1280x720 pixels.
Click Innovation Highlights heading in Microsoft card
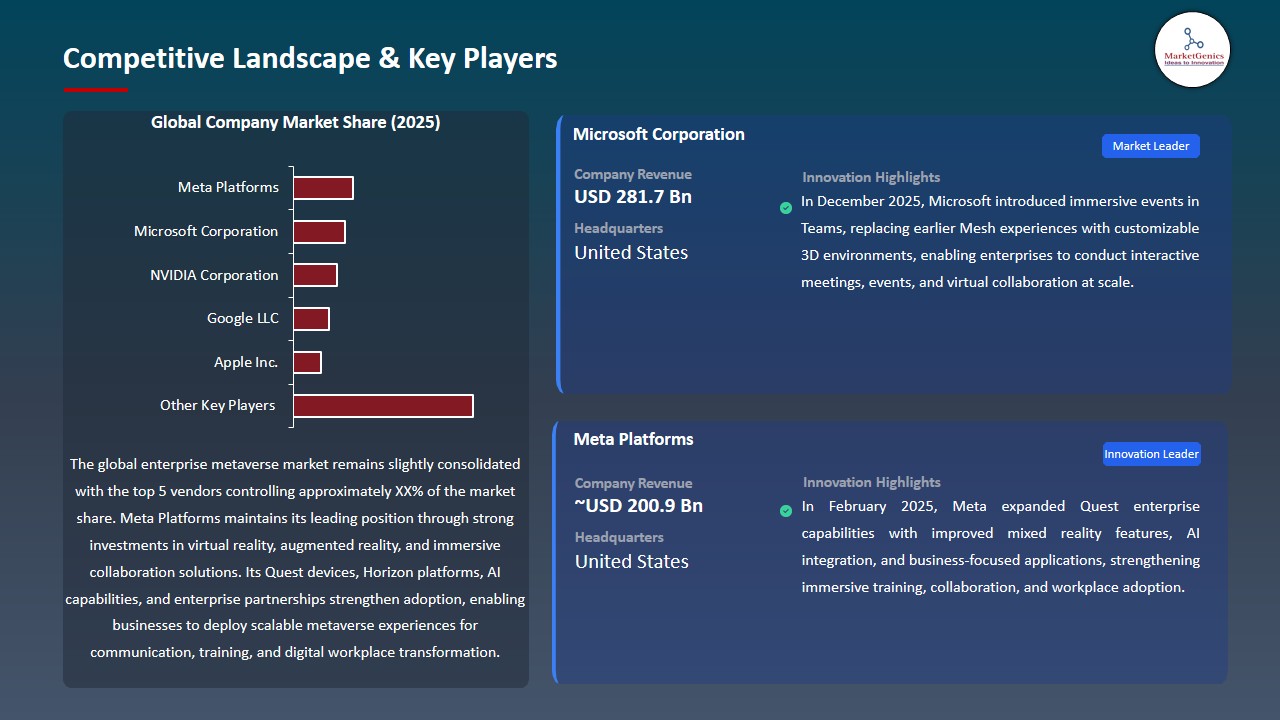click(871, 177)
